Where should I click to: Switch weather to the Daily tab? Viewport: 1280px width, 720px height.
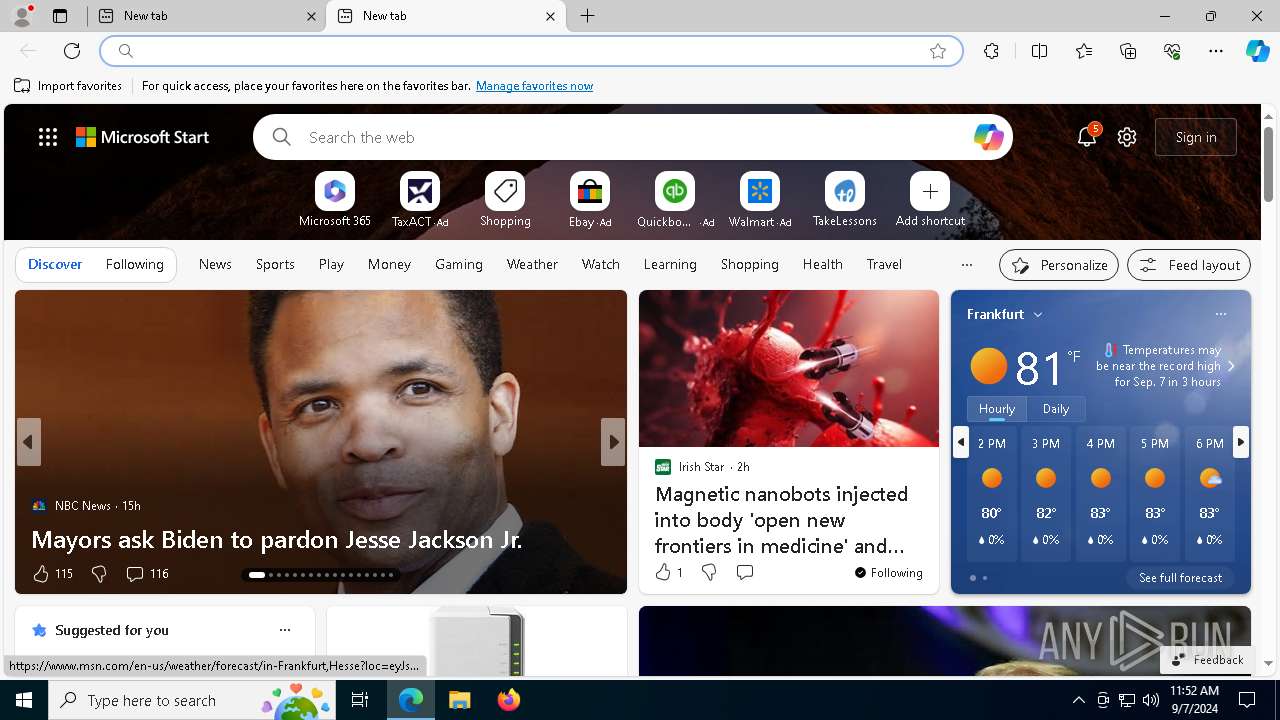[1056, 408]
